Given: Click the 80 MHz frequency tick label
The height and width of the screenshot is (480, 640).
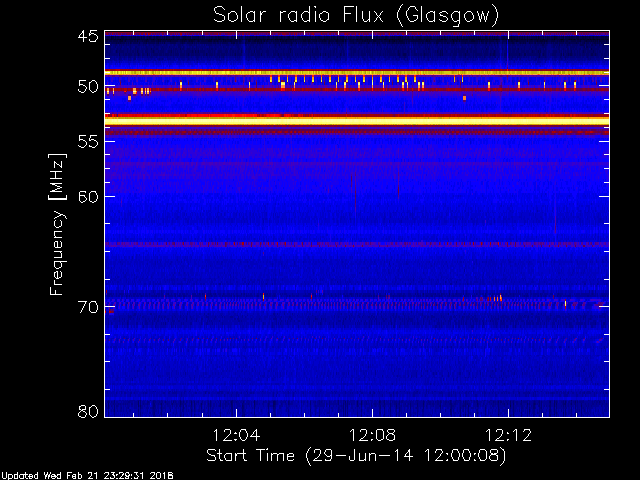Looking at the screenshot, I should [x=88, y=411].
